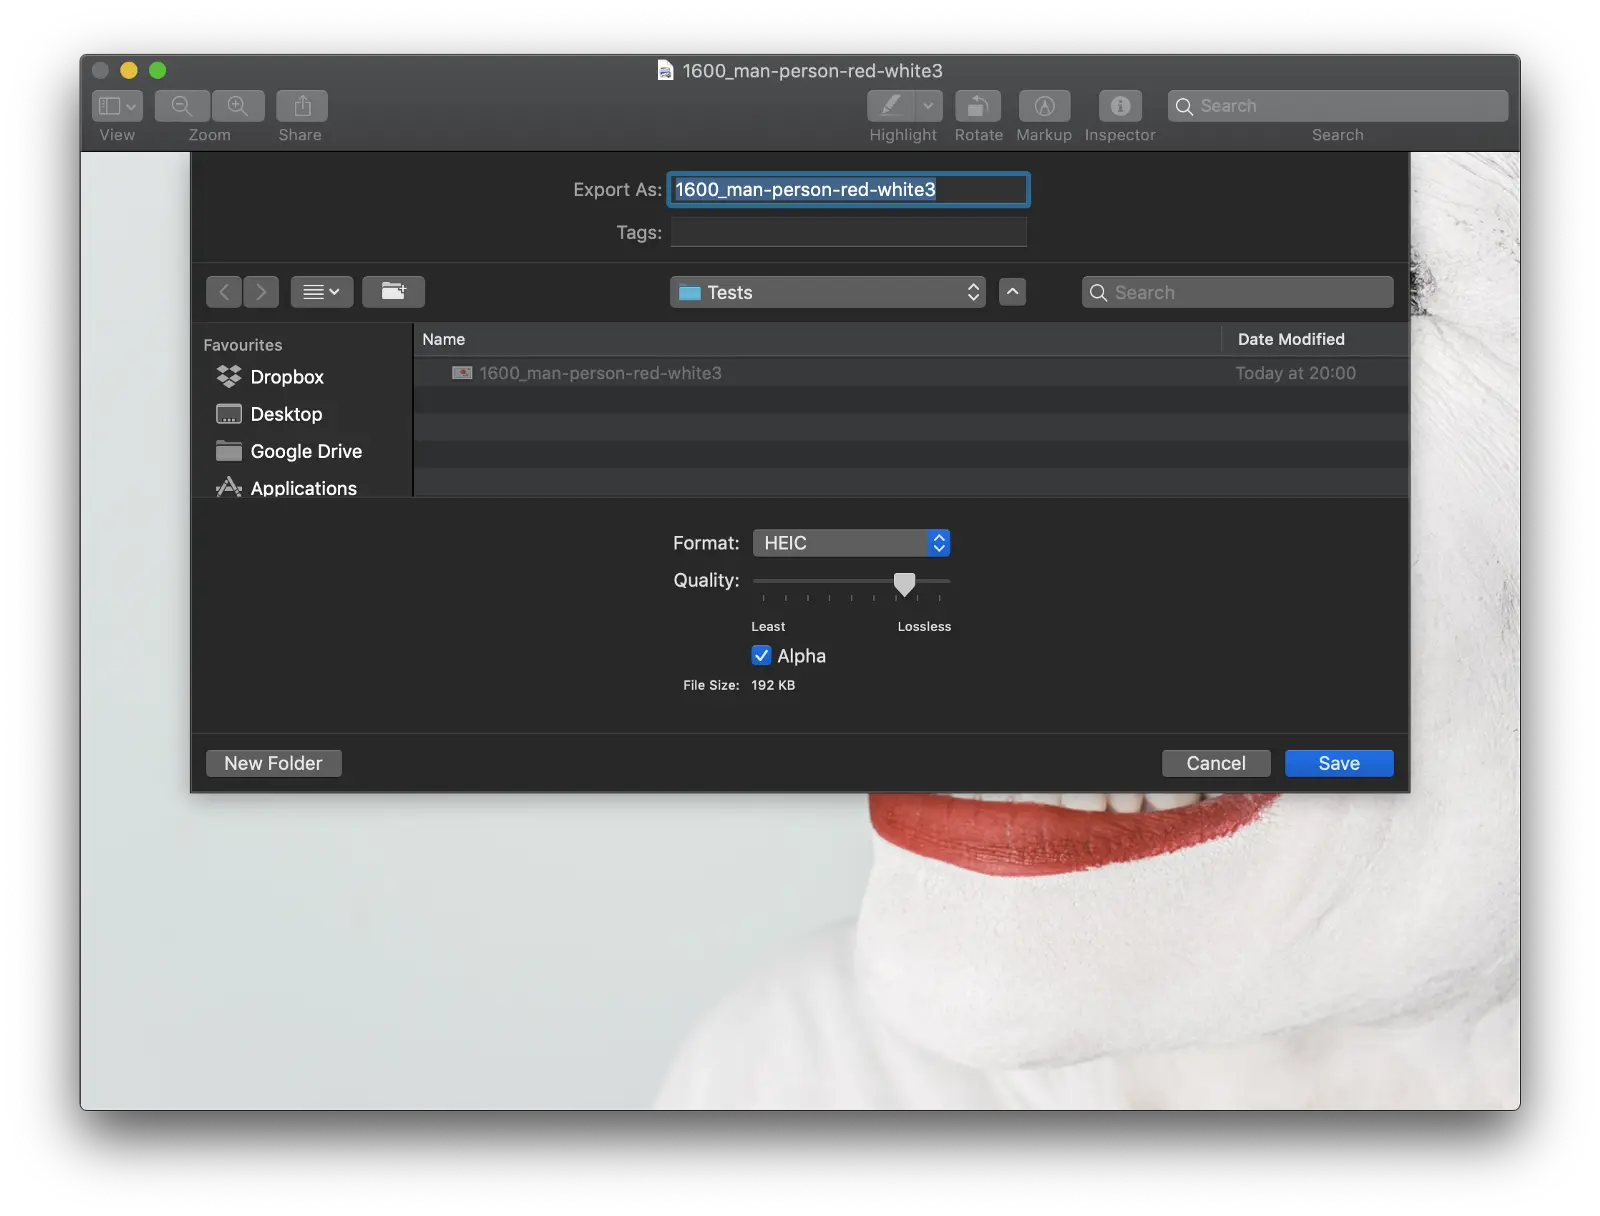Open the View sidebar toolbar button
Viewport: 1600px width, 1216px height.
click(117, 106)
